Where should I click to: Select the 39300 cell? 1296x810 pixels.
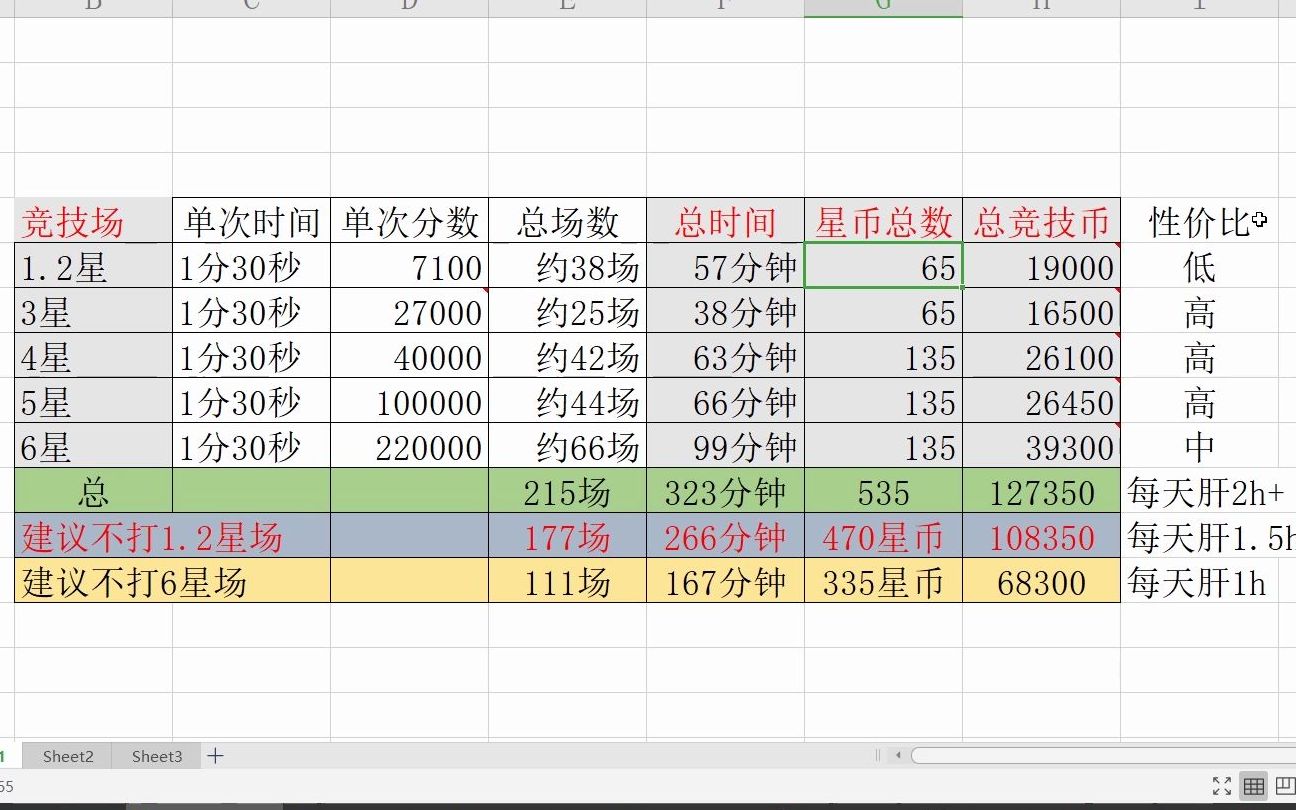point(1041,446)
